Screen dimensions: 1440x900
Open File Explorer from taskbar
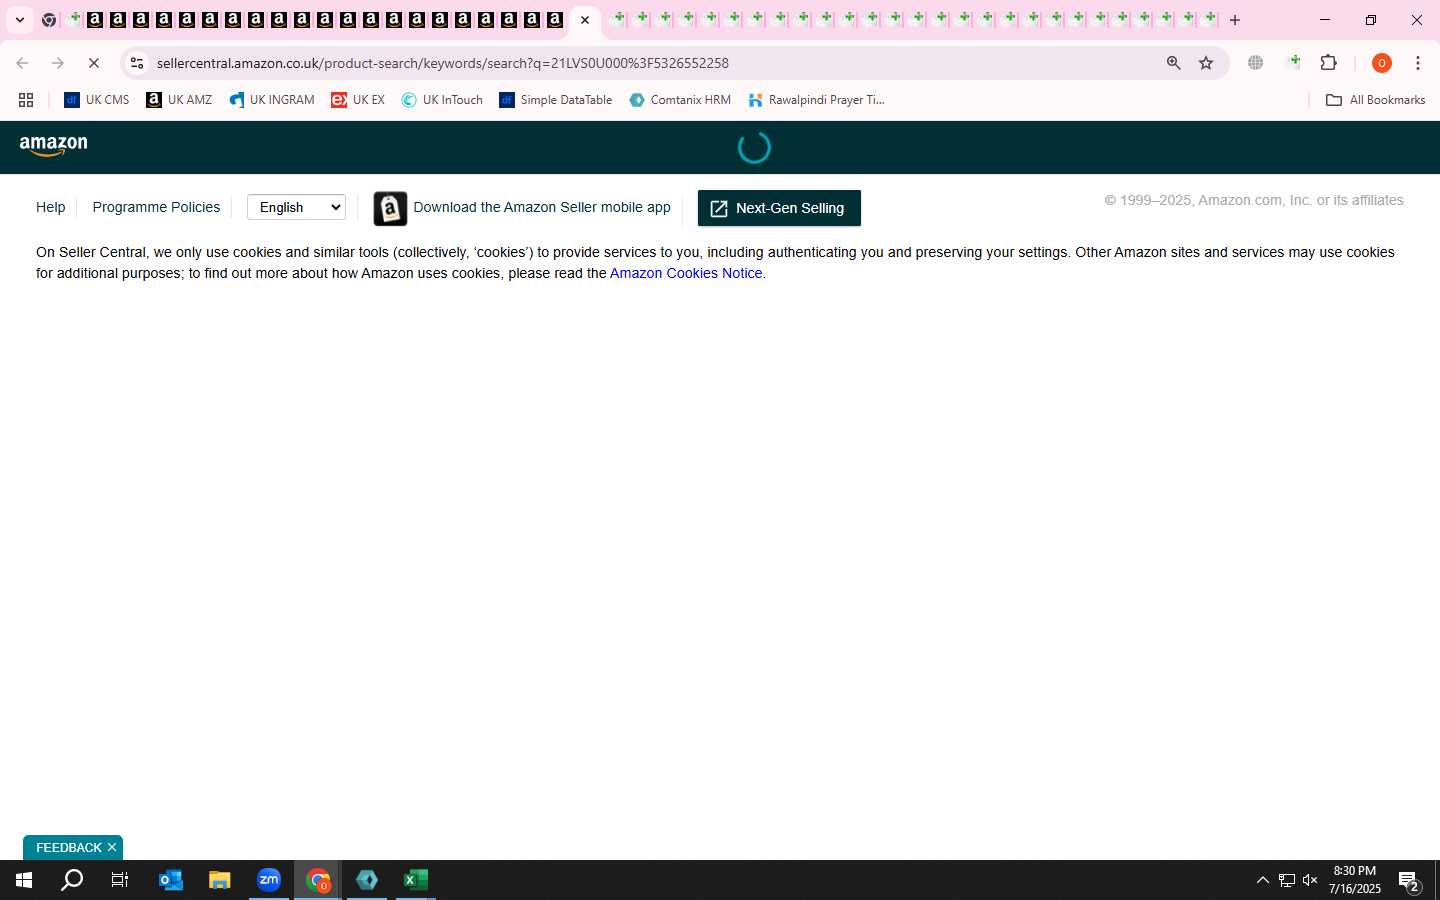tap(220, 880)
